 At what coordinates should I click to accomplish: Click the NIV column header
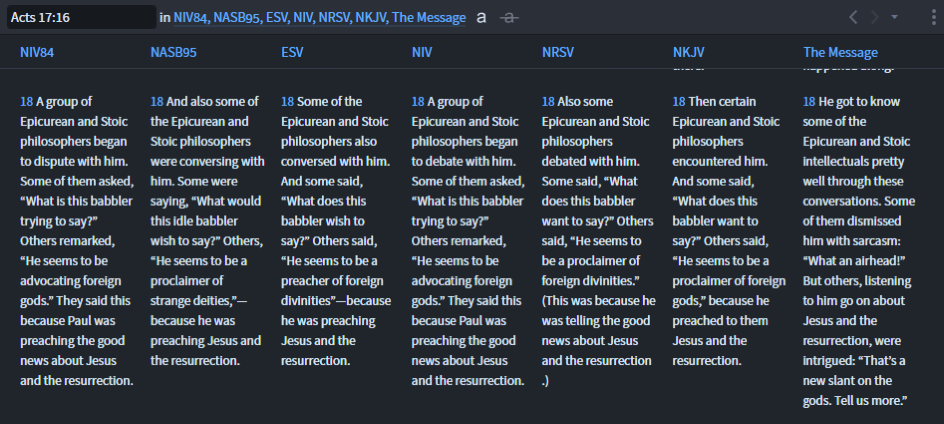click(x=422, y=52)
